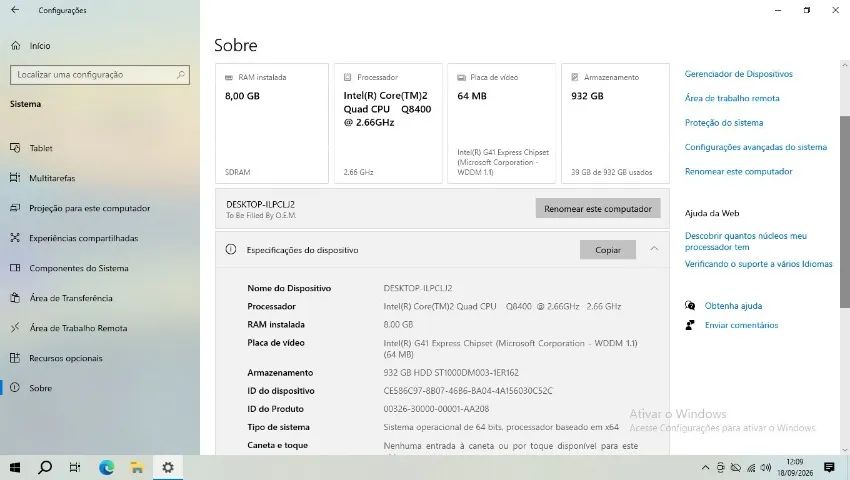
Task: Select Multitarefas menu item
Action: pos(52,178)
